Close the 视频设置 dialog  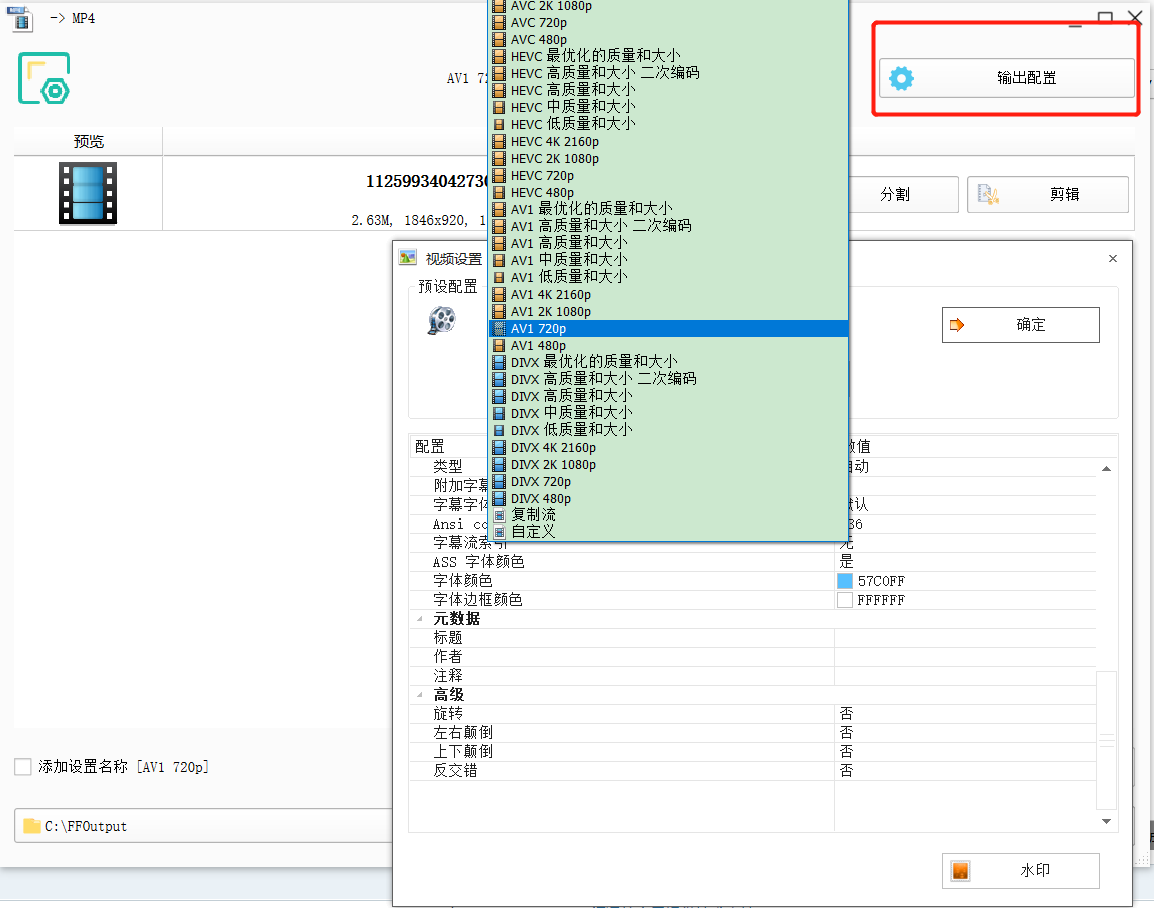(1113, 258)
